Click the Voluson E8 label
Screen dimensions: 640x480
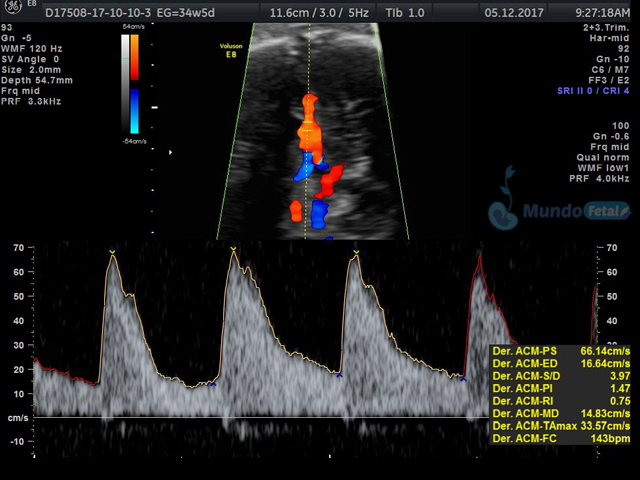(x=234, y=50)
